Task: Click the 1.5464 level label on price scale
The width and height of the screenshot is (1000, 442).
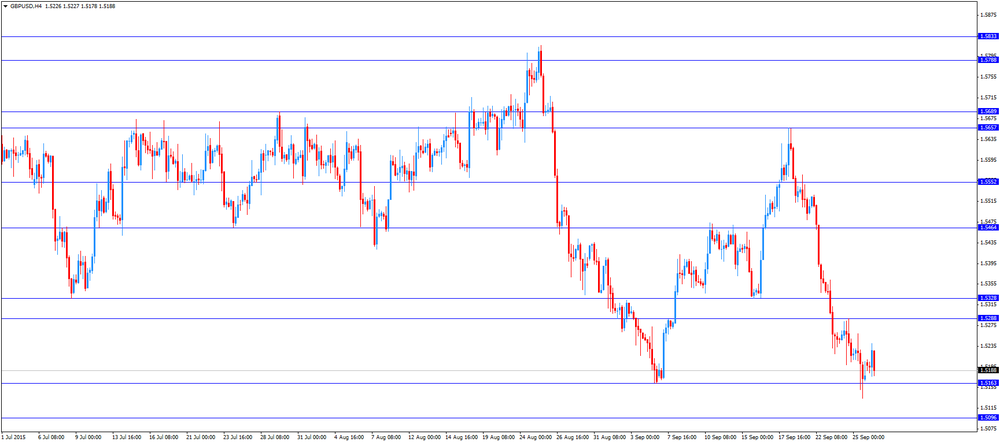Action: 987,227
